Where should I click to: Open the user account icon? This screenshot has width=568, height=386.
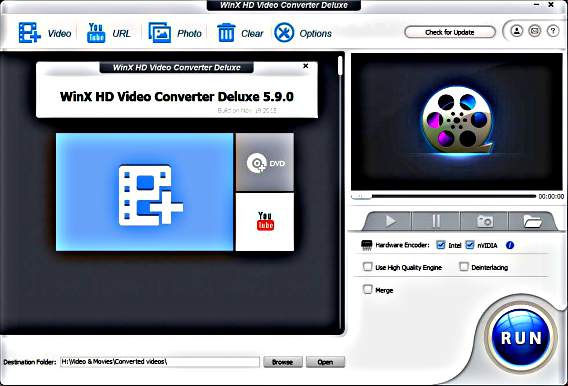click(517, 31)
